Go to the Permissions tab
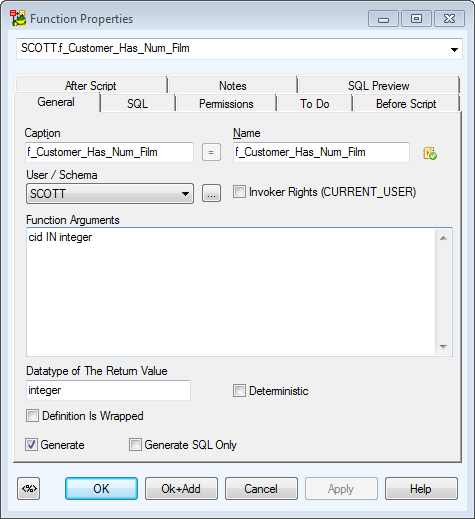Image resolution: width=475 pixels, height=519 pixels. click(x=226, y=104)
